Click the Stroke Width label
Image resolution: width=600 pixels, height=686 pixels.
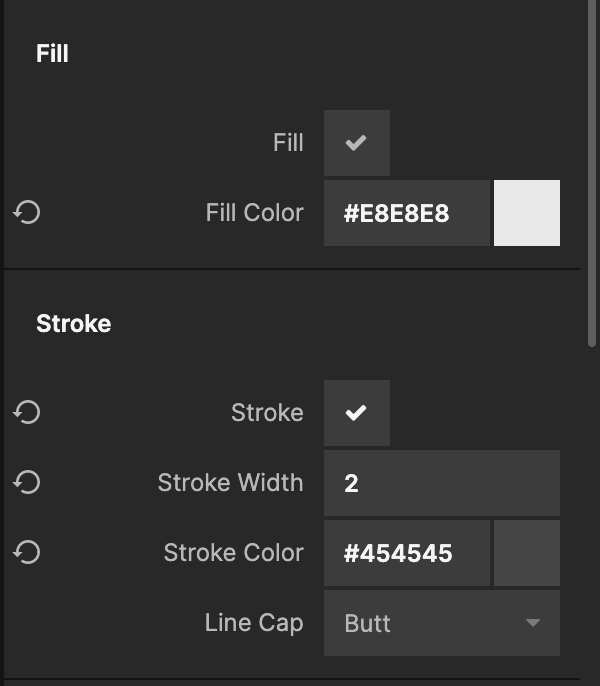click(x=230, y=483)
